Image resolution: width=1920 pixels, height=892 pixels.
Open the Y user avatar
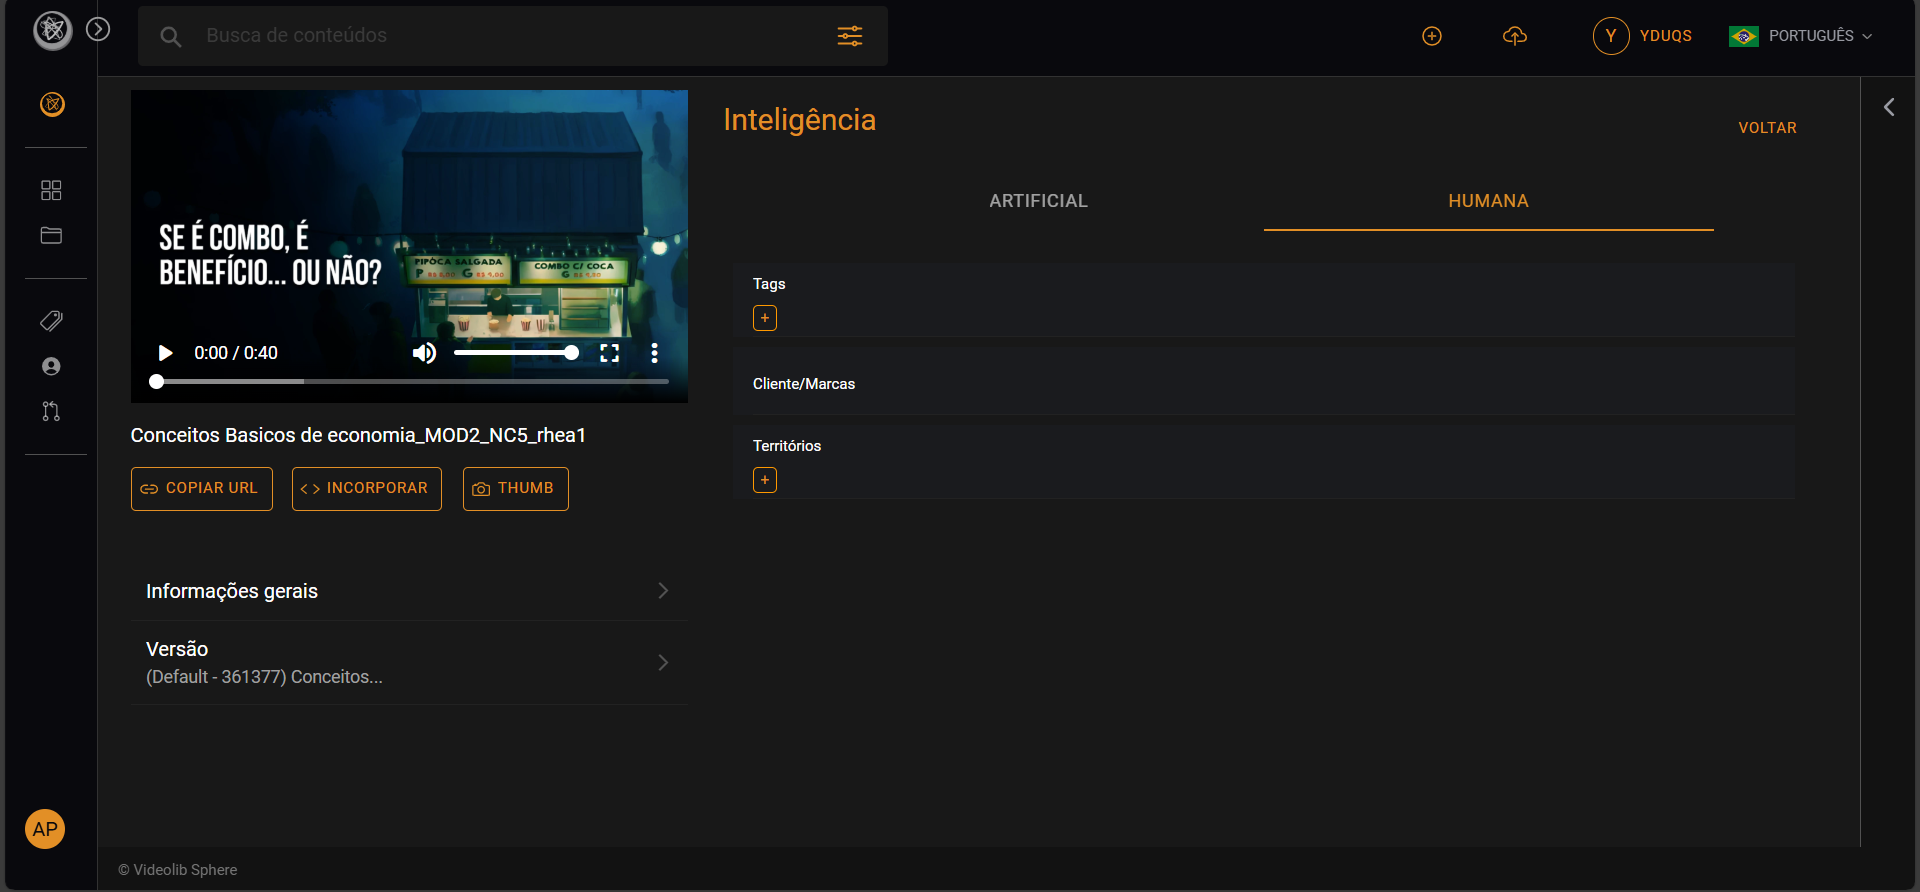[x=1611, y=36]
